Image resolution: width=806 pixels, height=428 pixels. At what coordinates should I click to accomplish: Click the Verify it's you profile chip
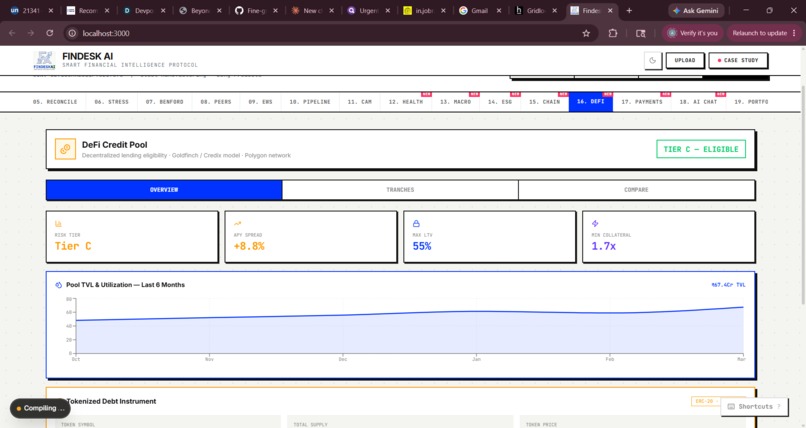[x=693, y=33]
